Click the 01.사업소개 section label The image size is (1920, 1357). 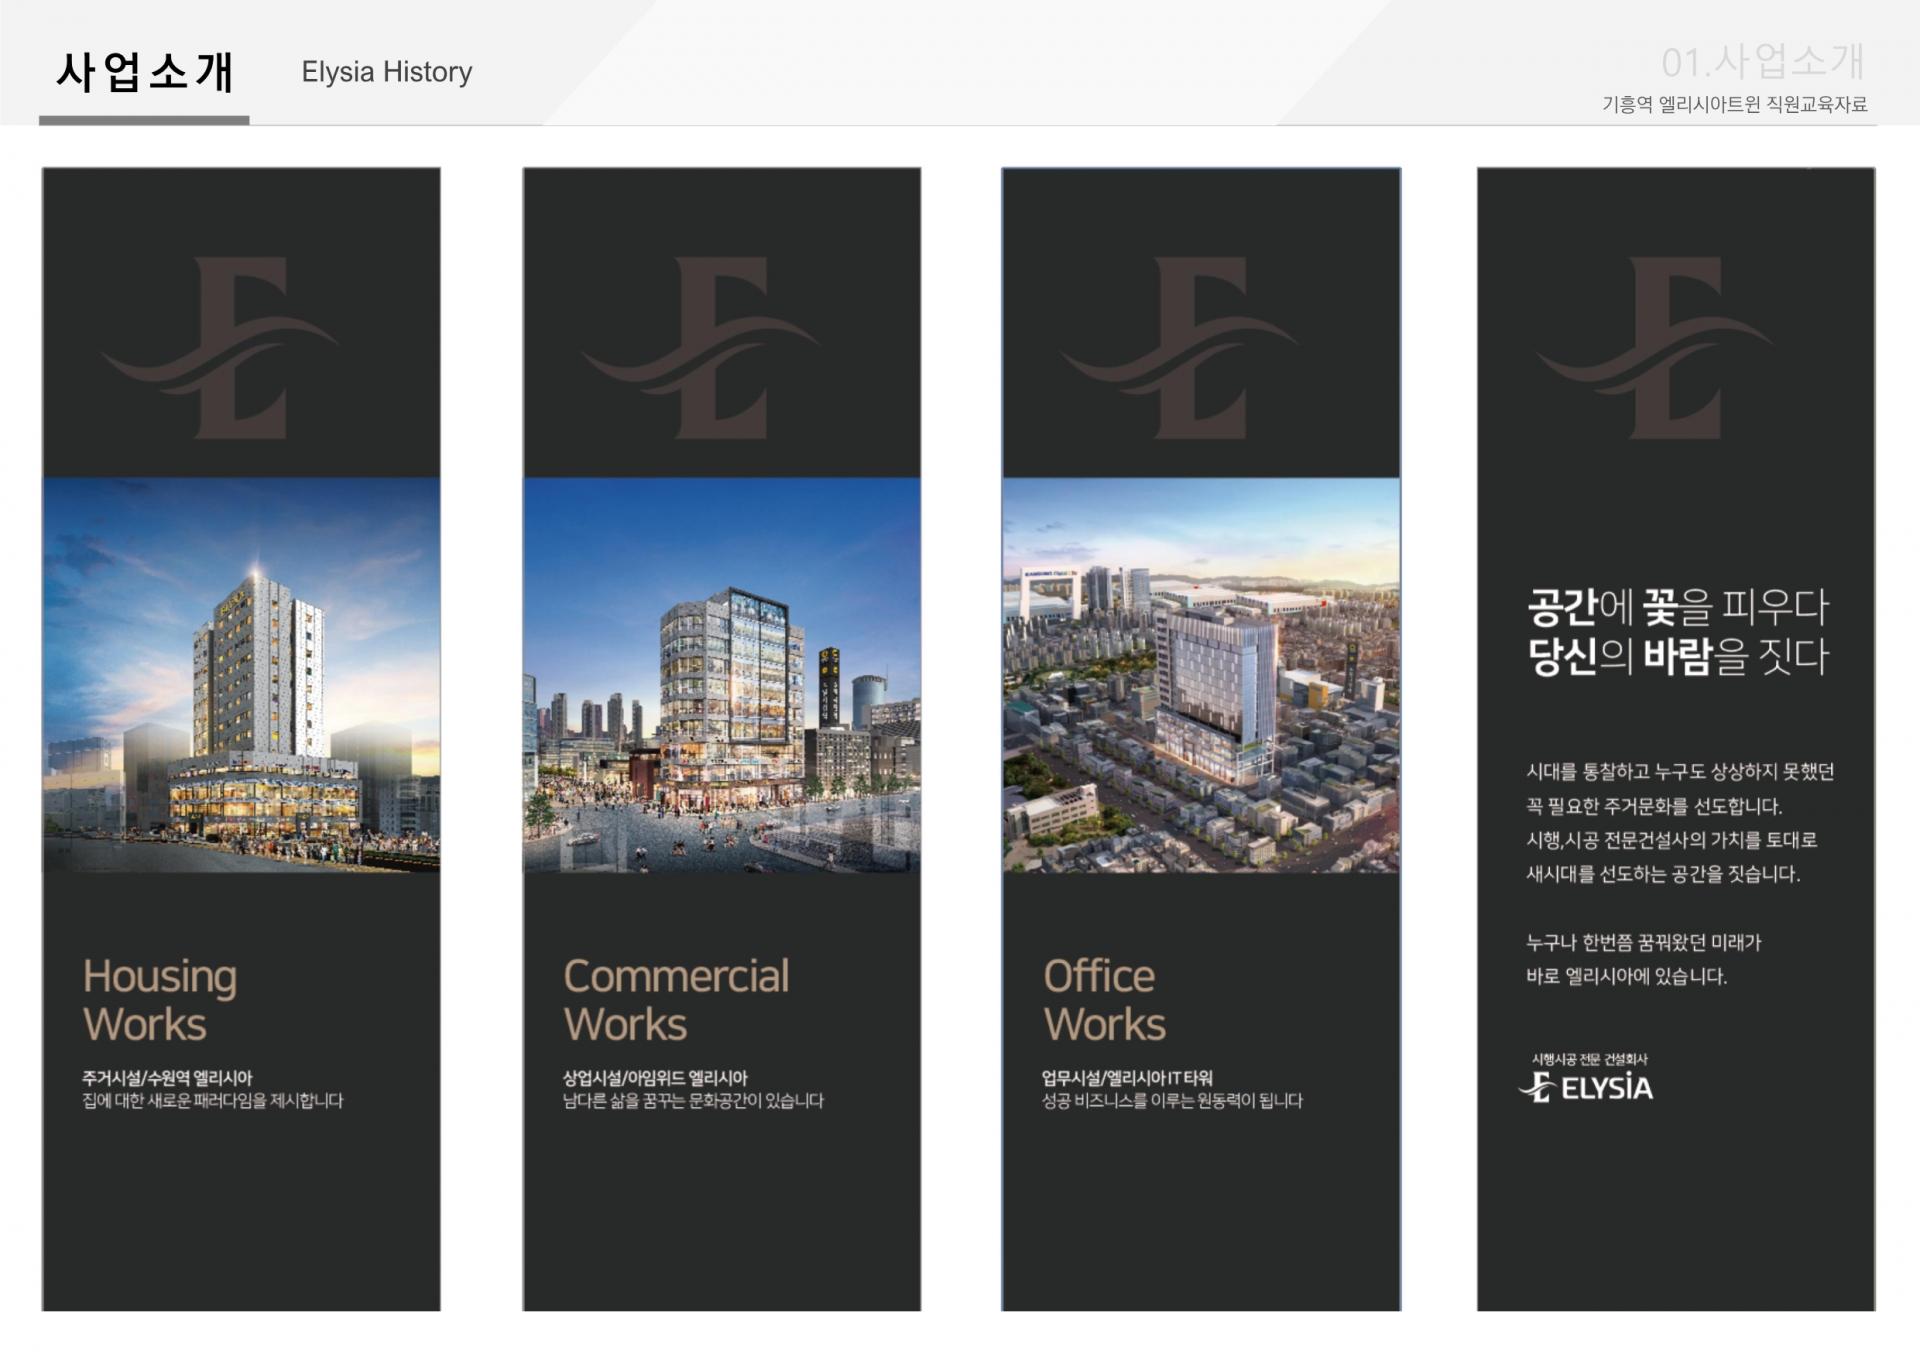pos(1762,62)
